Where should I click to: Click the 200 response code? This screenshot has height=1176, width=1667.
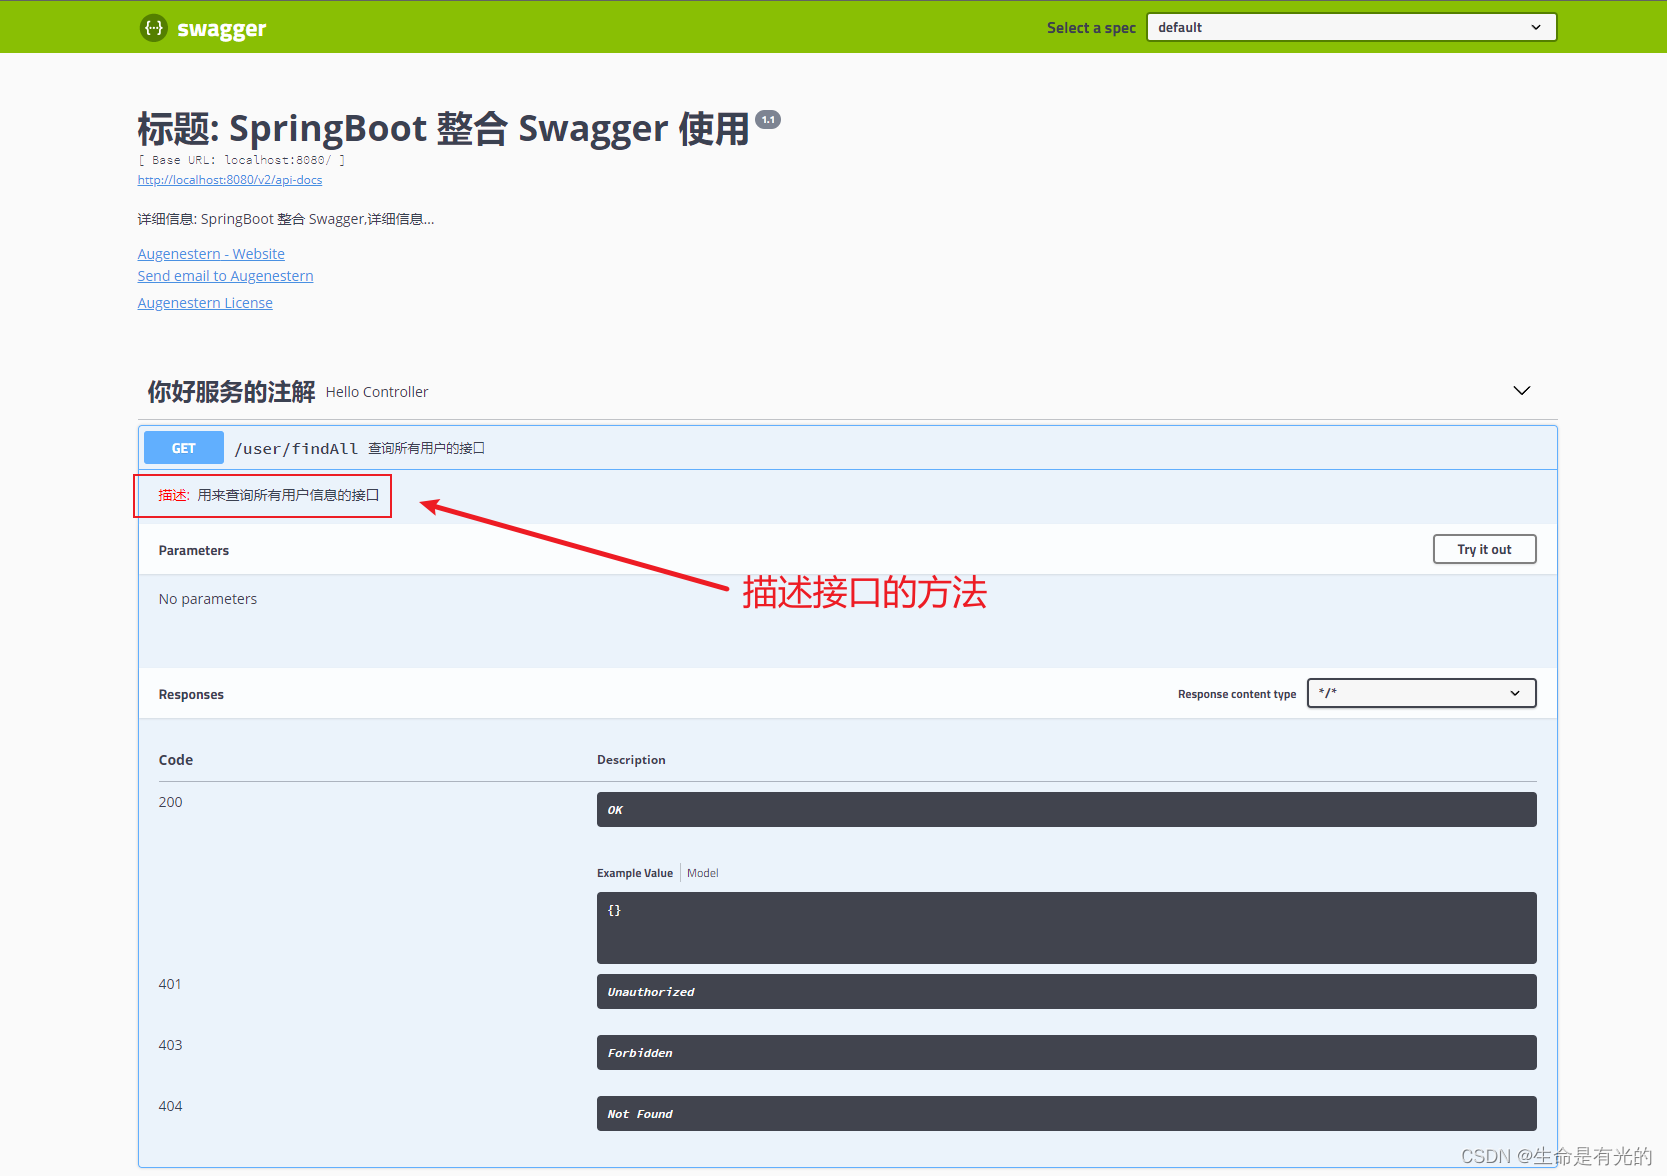click(x=171, y=802)
